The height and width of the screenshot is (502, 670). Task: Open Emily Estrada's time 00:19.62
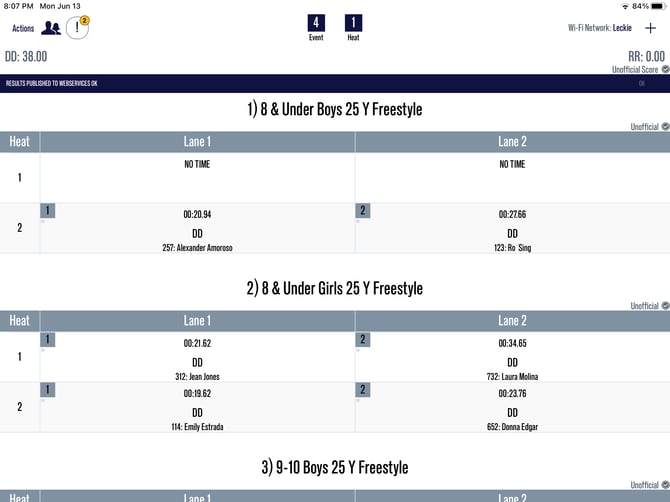[x=197, y=394]
